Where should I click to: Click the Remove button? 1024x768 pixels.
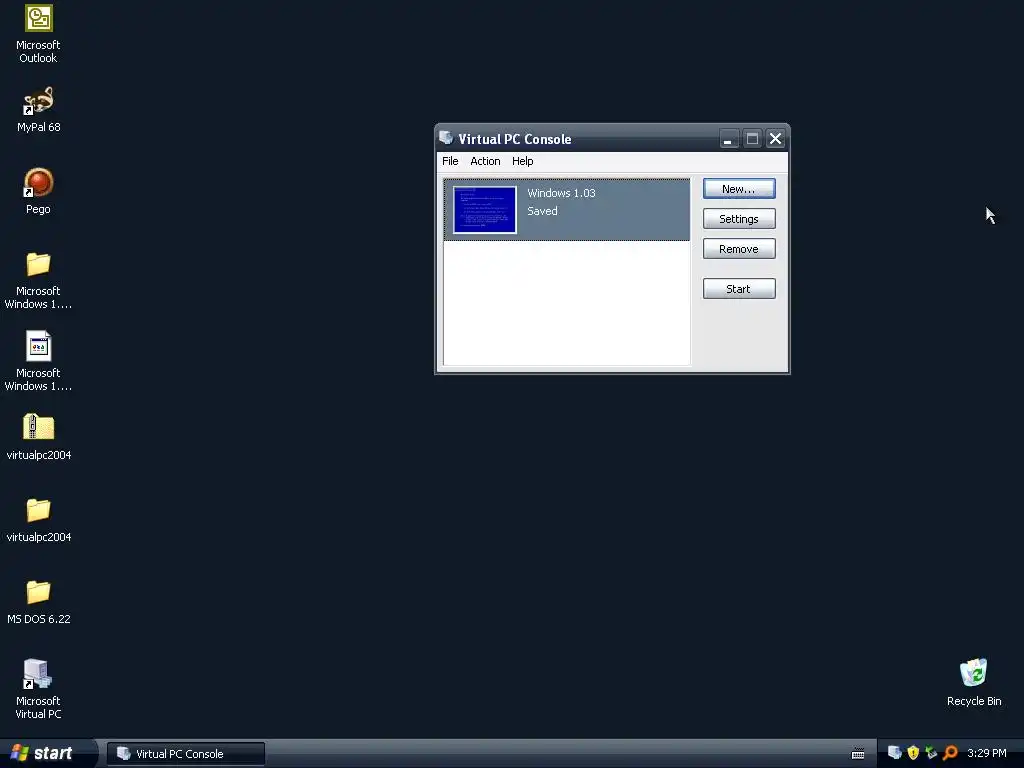click(x=739, y=249)
